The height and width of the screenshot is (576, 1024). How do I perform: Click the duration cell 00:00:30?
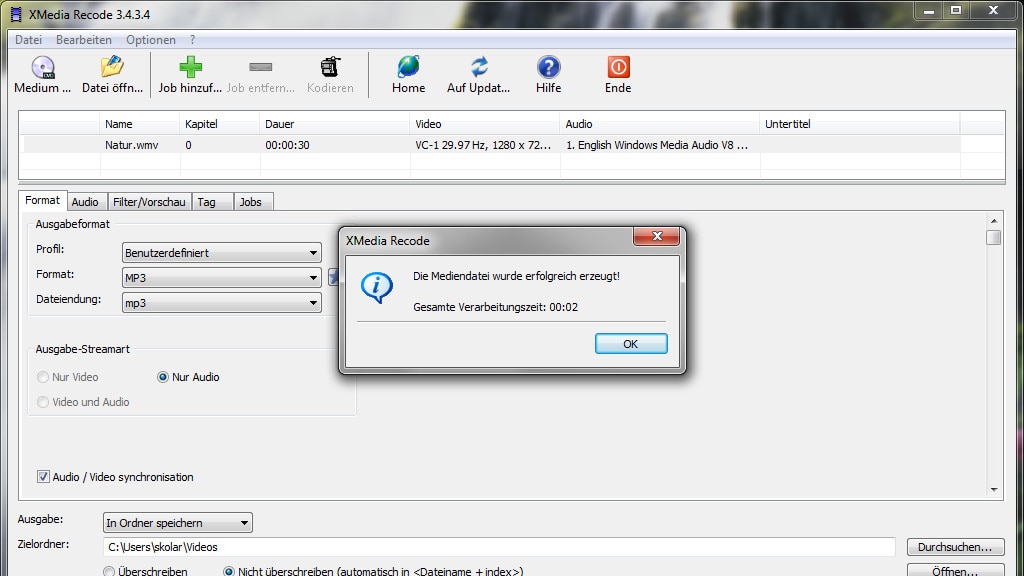coord(287,145)
